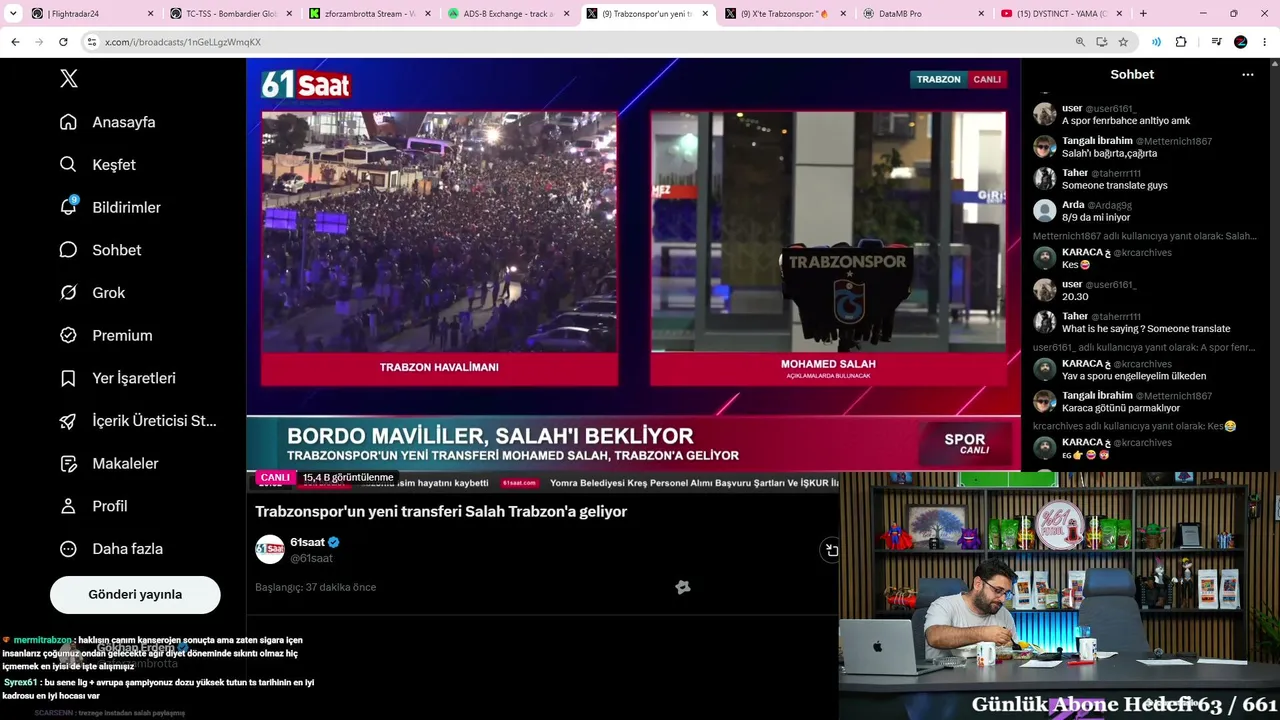
Task: Open the Sohbet chat bubble icon in sidebar
Action: pos(68,250)
